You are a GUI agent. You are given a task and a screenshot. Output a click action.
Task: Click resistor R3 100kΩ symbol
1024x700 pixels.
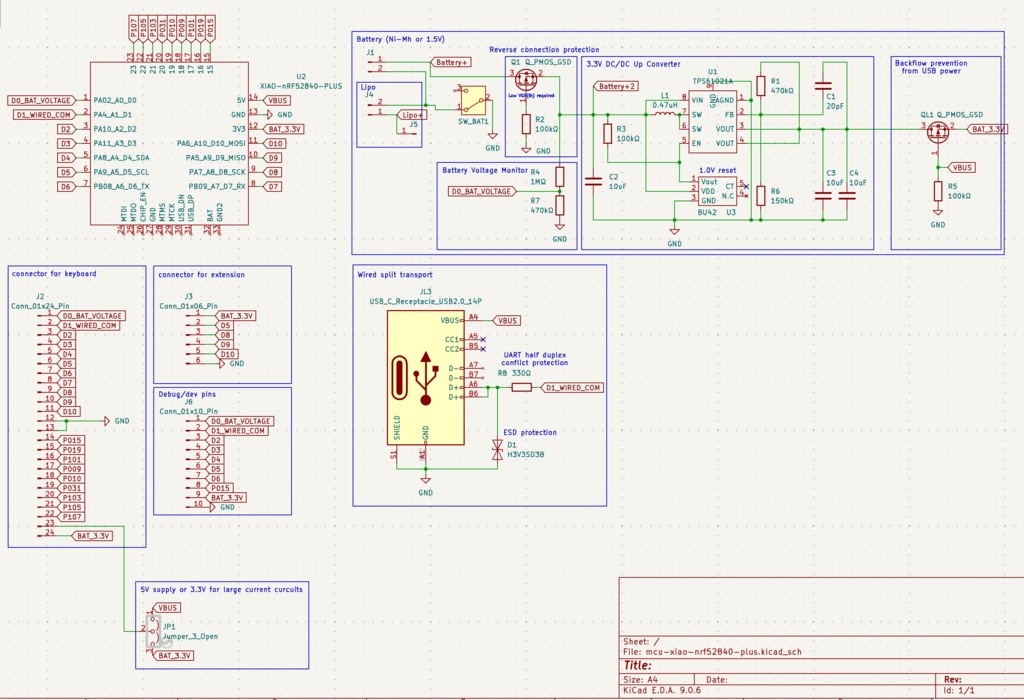[607, 134]
